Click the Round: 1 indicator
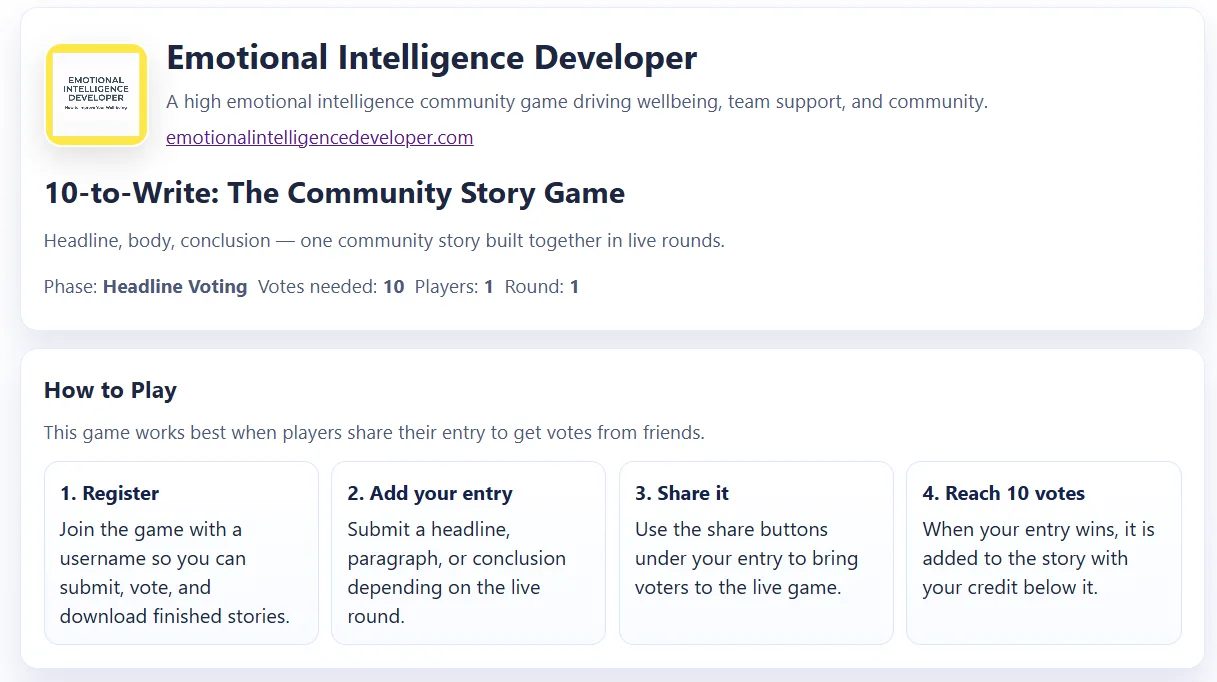 545,286
